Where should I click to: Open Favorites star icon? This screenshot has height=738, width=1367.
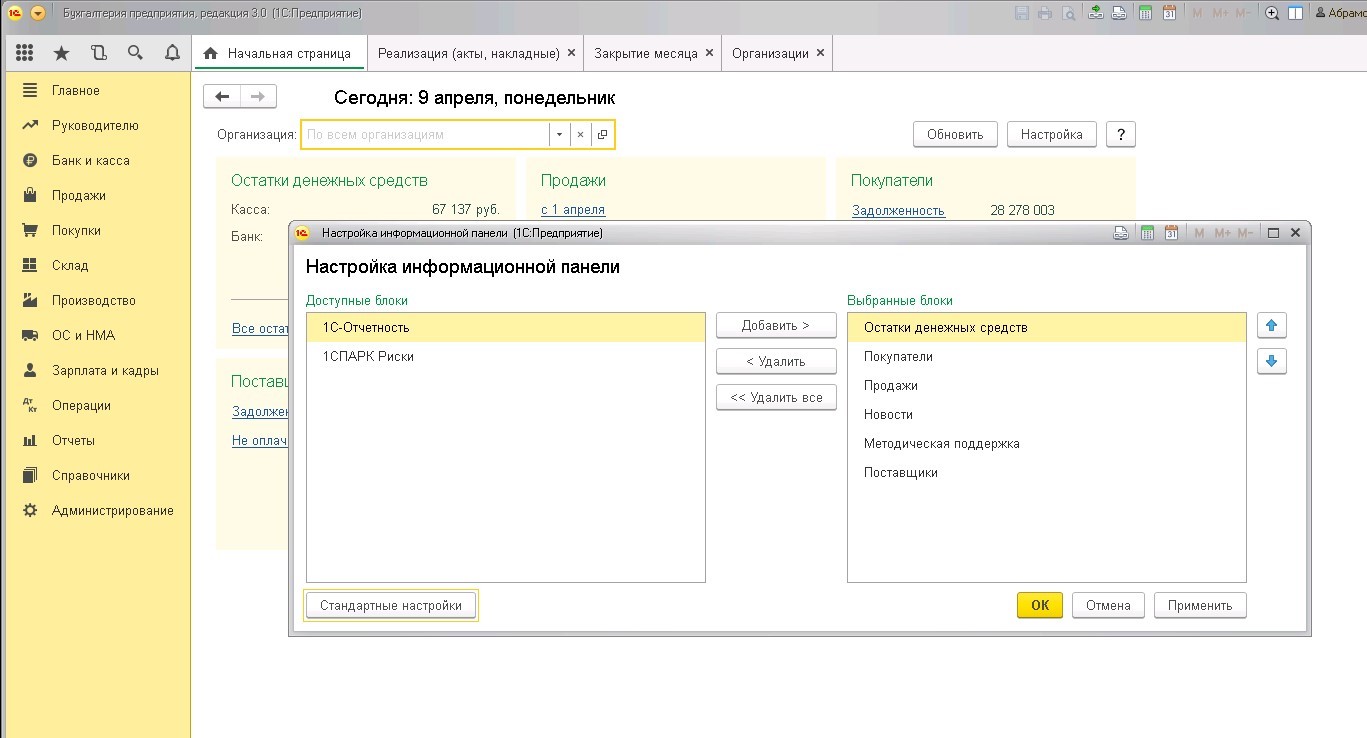[61, 53]
